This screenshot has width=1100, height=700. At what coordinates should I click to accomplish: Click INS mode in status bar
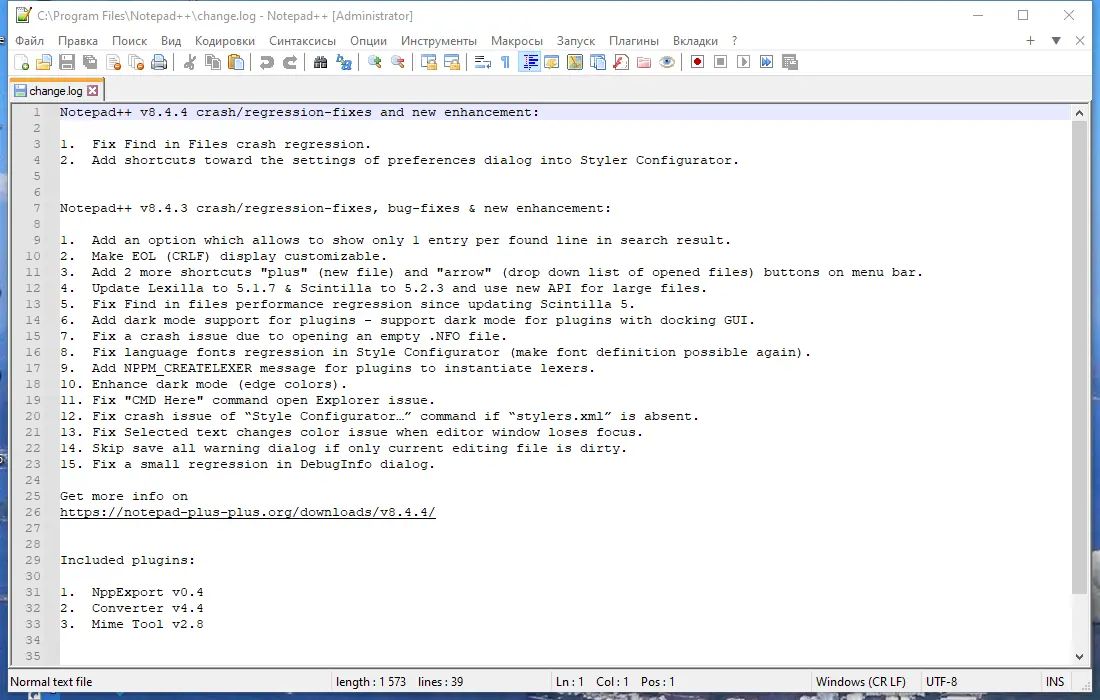1054,682
